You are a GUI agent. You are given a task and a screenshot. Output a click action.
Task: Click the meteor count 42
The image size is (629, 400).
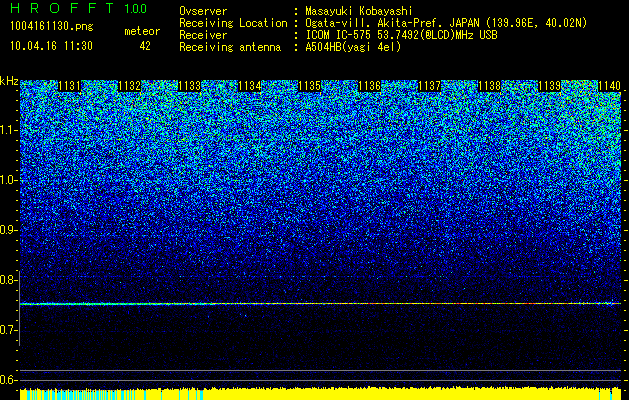point(145,46)
